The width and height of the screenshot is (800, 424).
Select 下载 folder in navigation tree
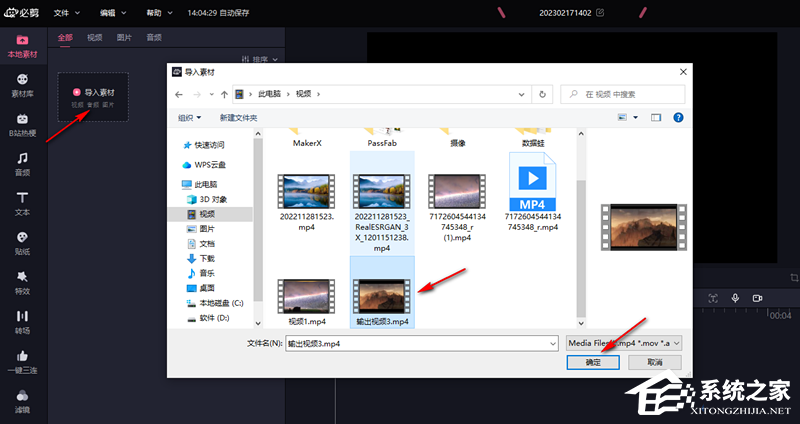(x=201, y=258)
